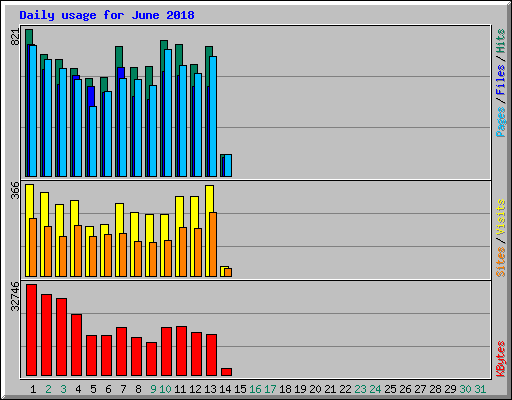Click day 28 on the x-axis
This screenshot has width=512, height=400.
[x=435, y=389]
